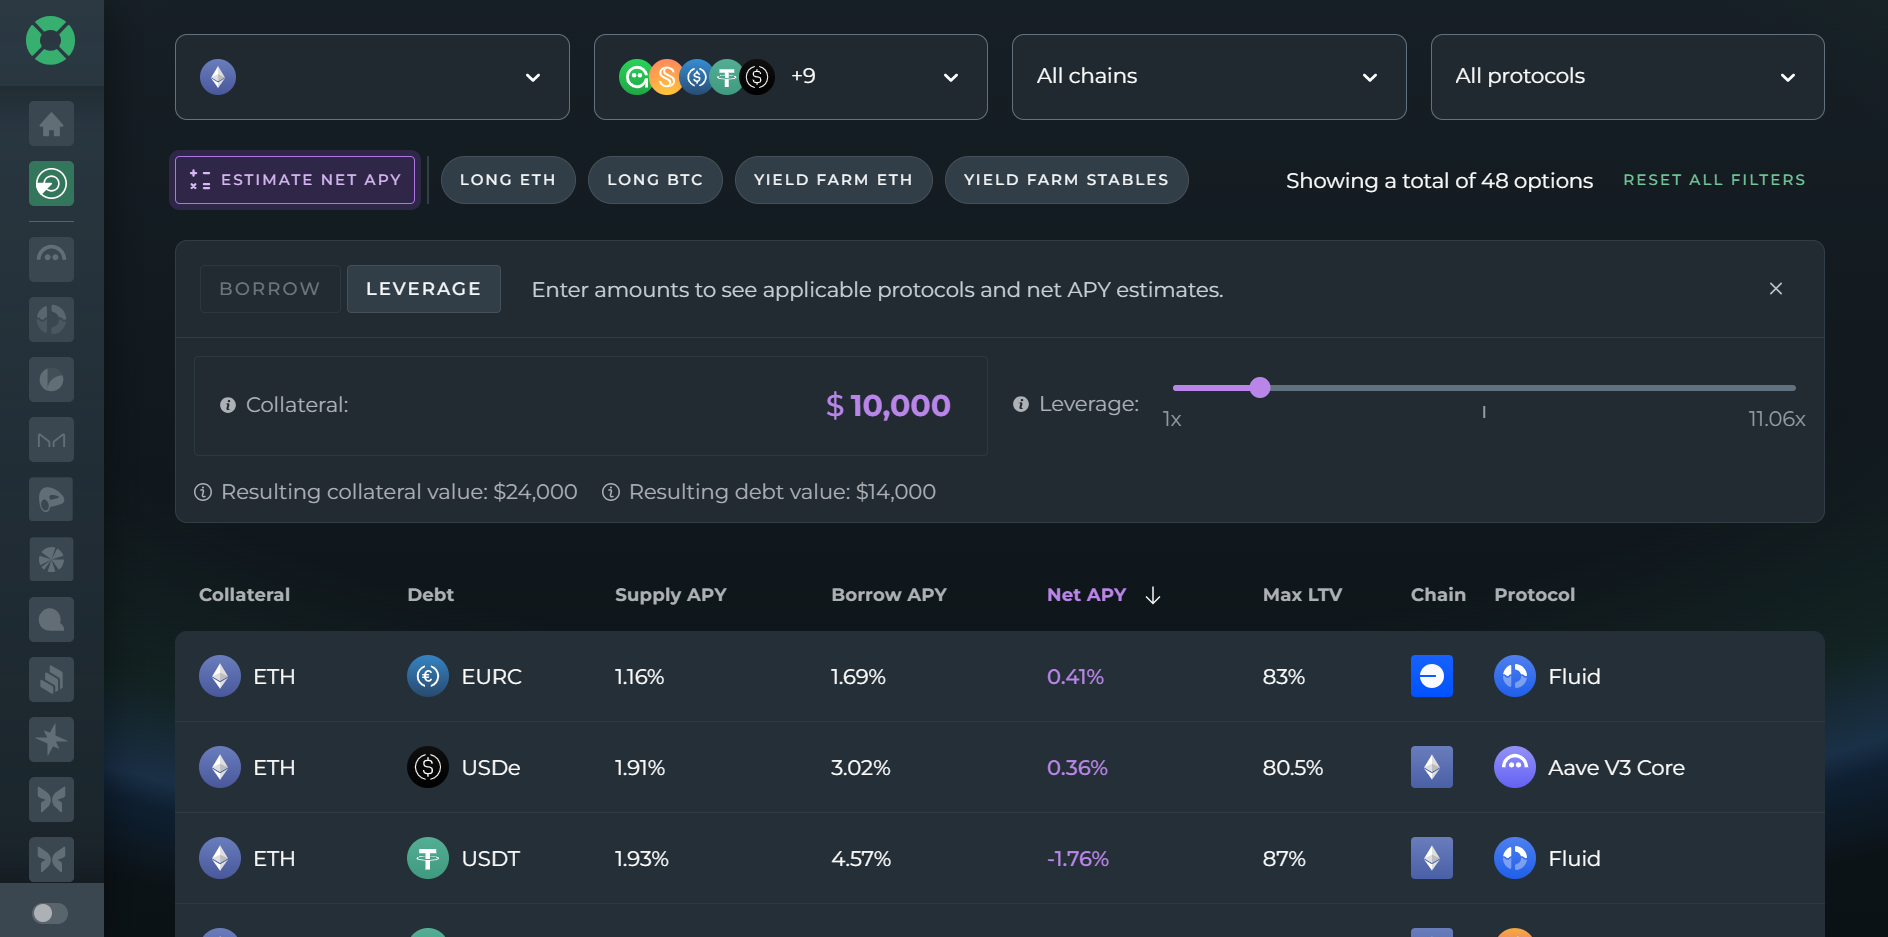
Task: Open the speech-bubble-shaped sidebar icon
Action: [51, 620]
